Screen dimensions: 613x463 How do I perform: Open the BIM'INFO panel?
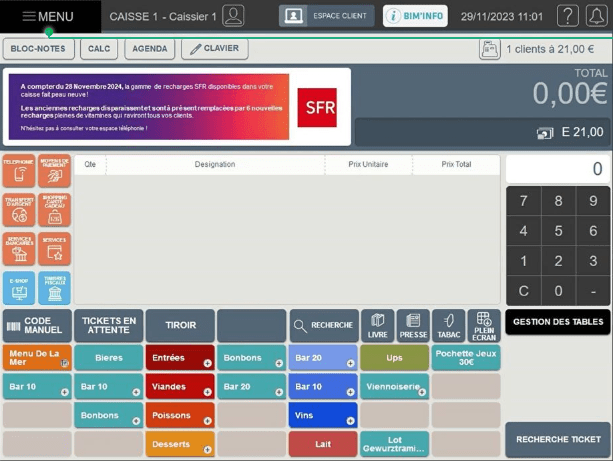pyautogui.click(x=415, y=16)
